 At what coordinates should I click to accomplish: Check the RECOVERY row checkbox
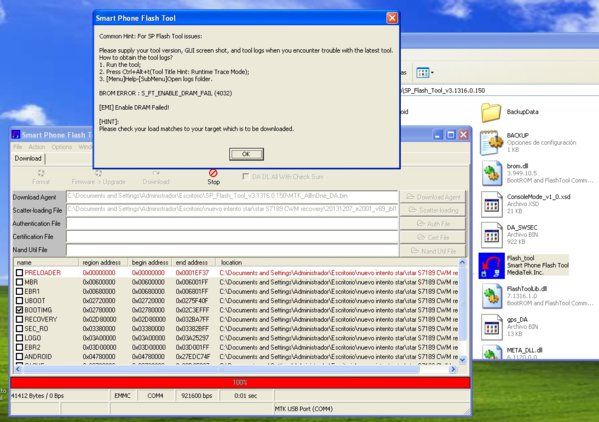pyautogui.click(x=19, y=319)
